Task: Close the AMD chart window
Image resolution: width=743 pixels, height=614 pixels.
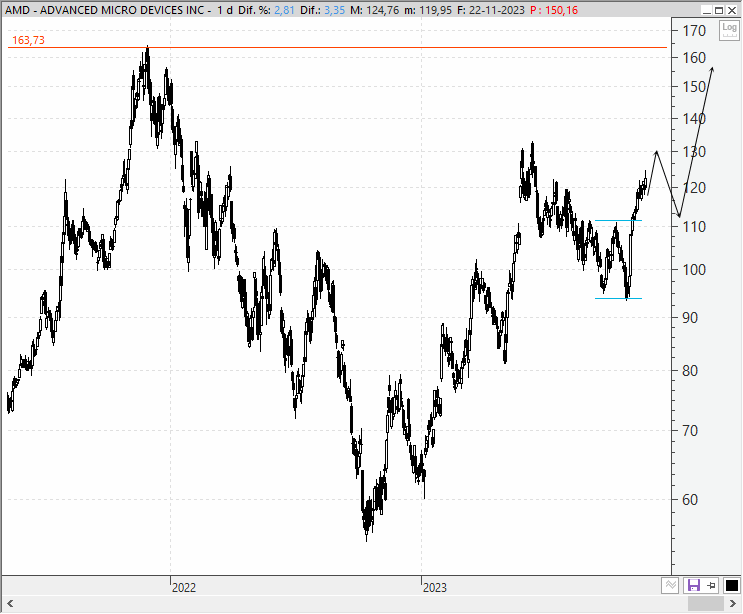Action: coord(732,10)
